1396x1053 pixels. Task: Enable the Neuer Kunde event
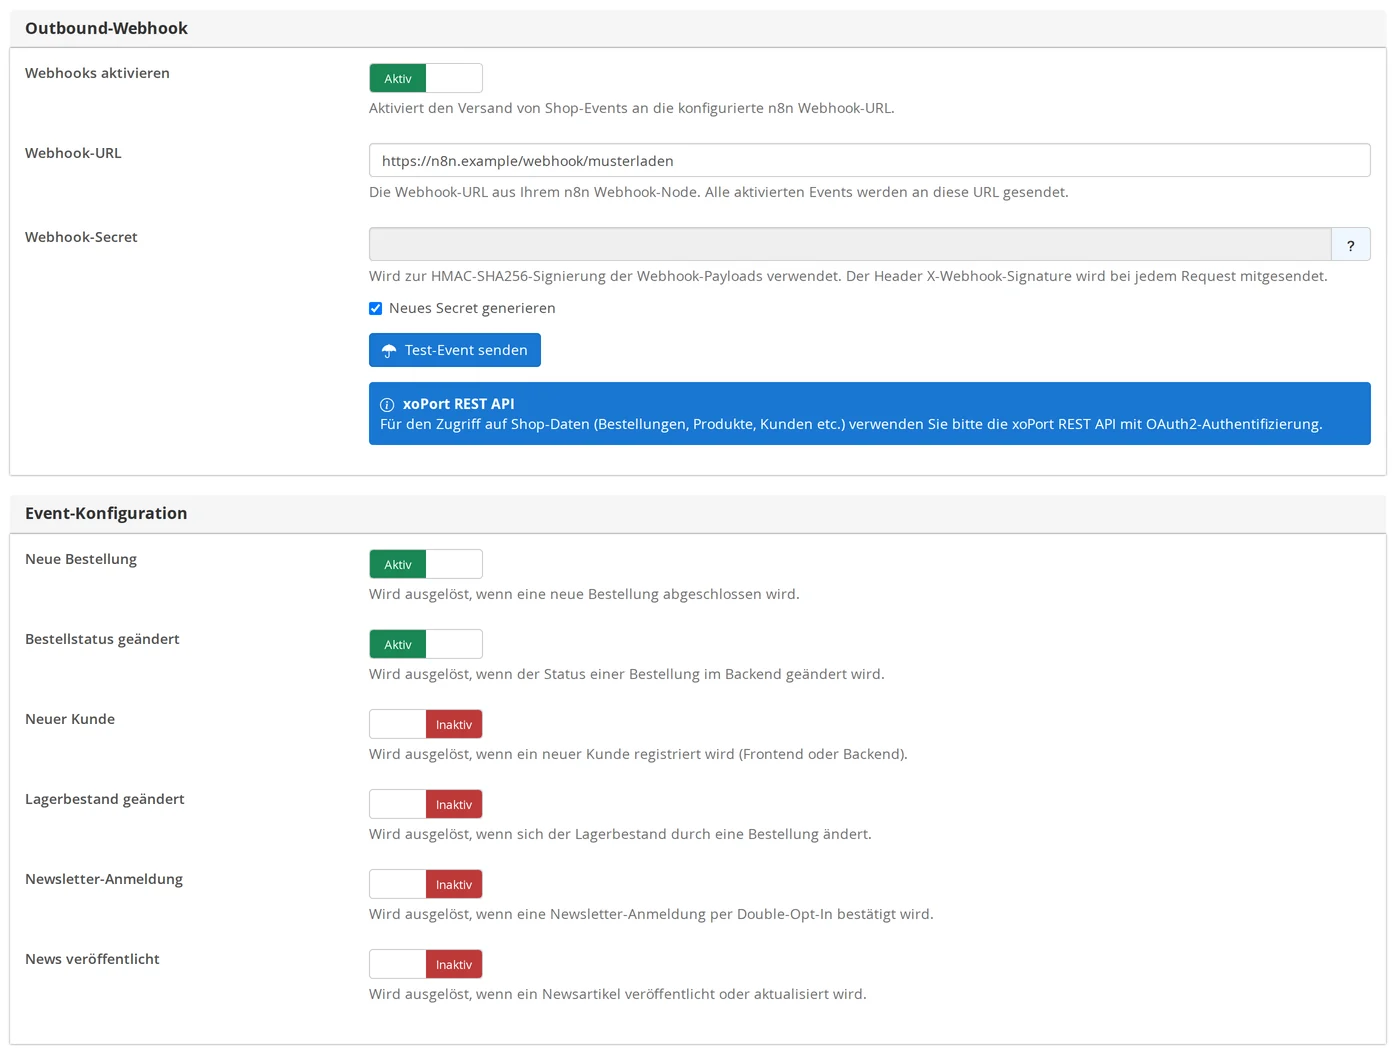(426, 724)
